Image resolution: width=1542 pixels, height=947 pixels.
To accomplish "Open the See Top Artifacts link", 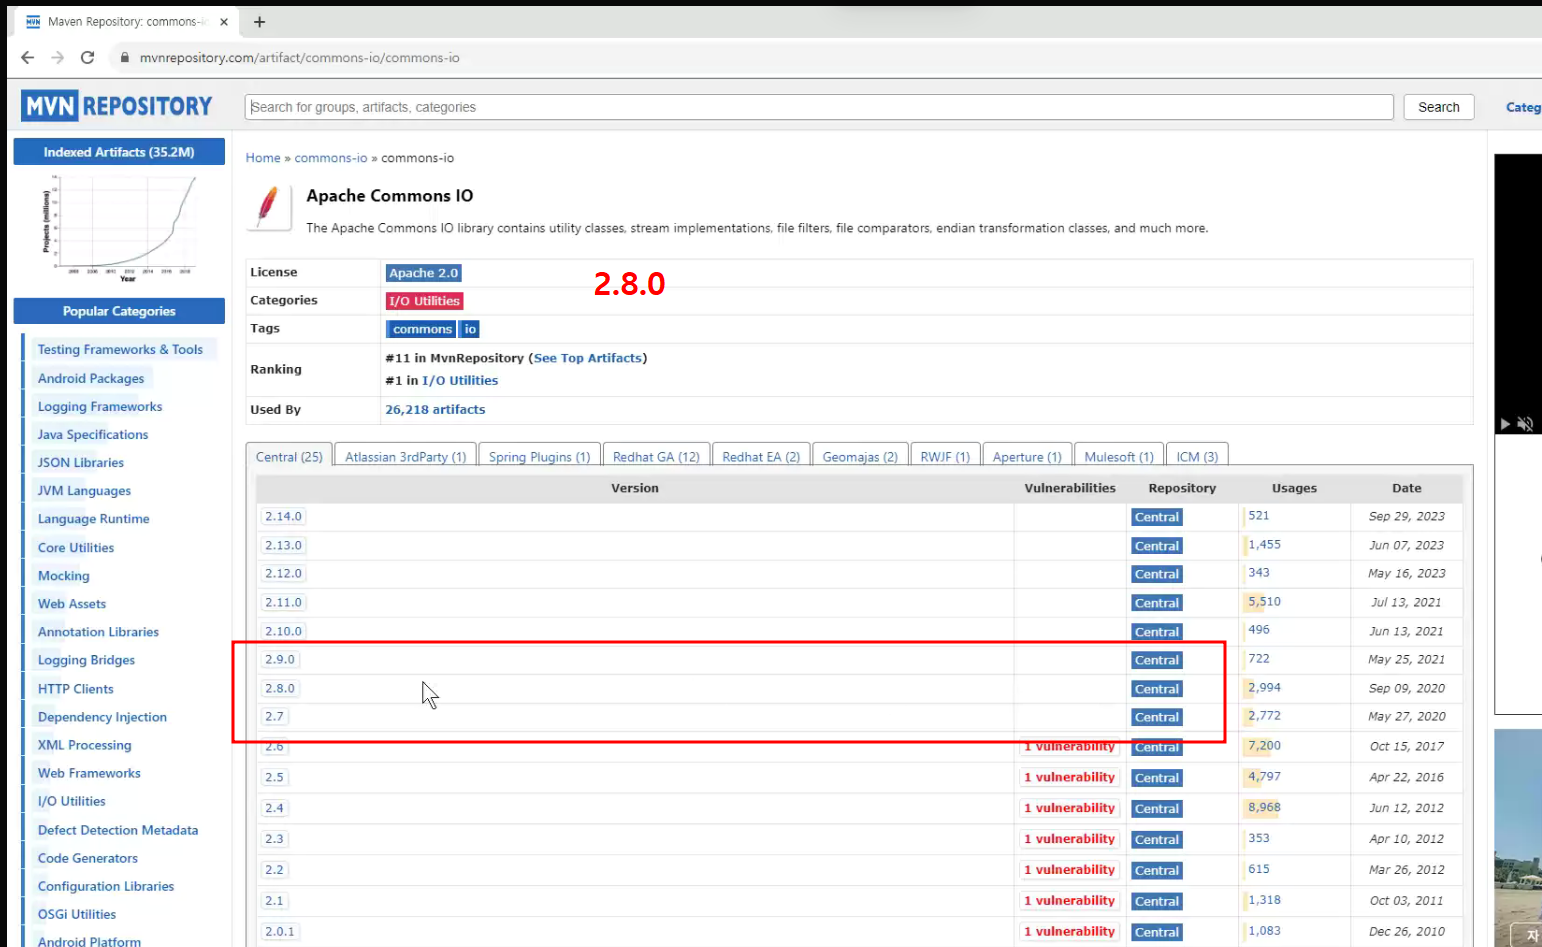I will coord(587,358).
